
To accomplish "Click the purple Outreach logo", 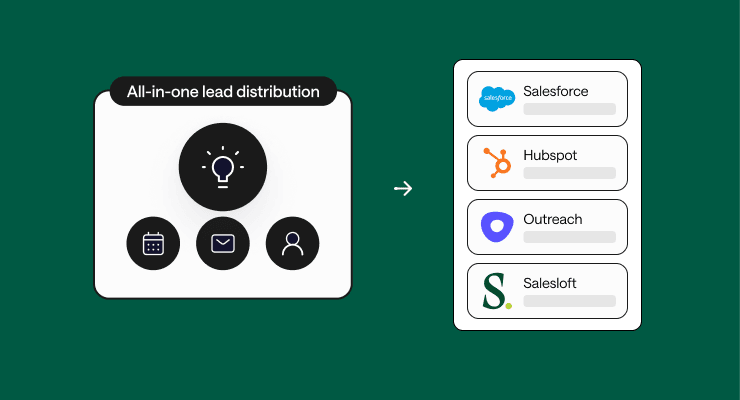I will (497, 227).
